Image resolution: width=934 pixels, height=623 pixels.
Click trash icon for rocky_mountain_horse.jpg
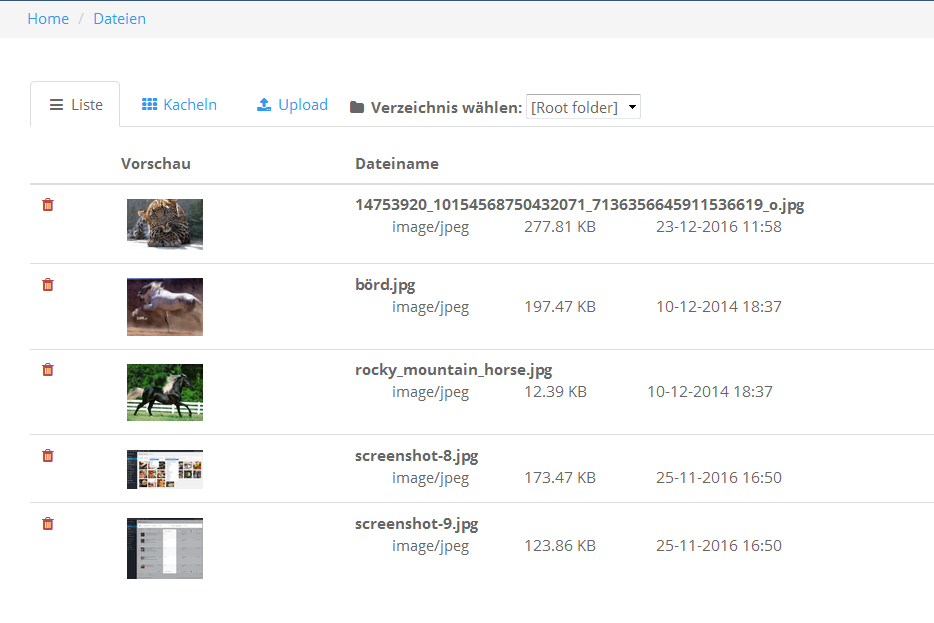(x=48, y=370)
